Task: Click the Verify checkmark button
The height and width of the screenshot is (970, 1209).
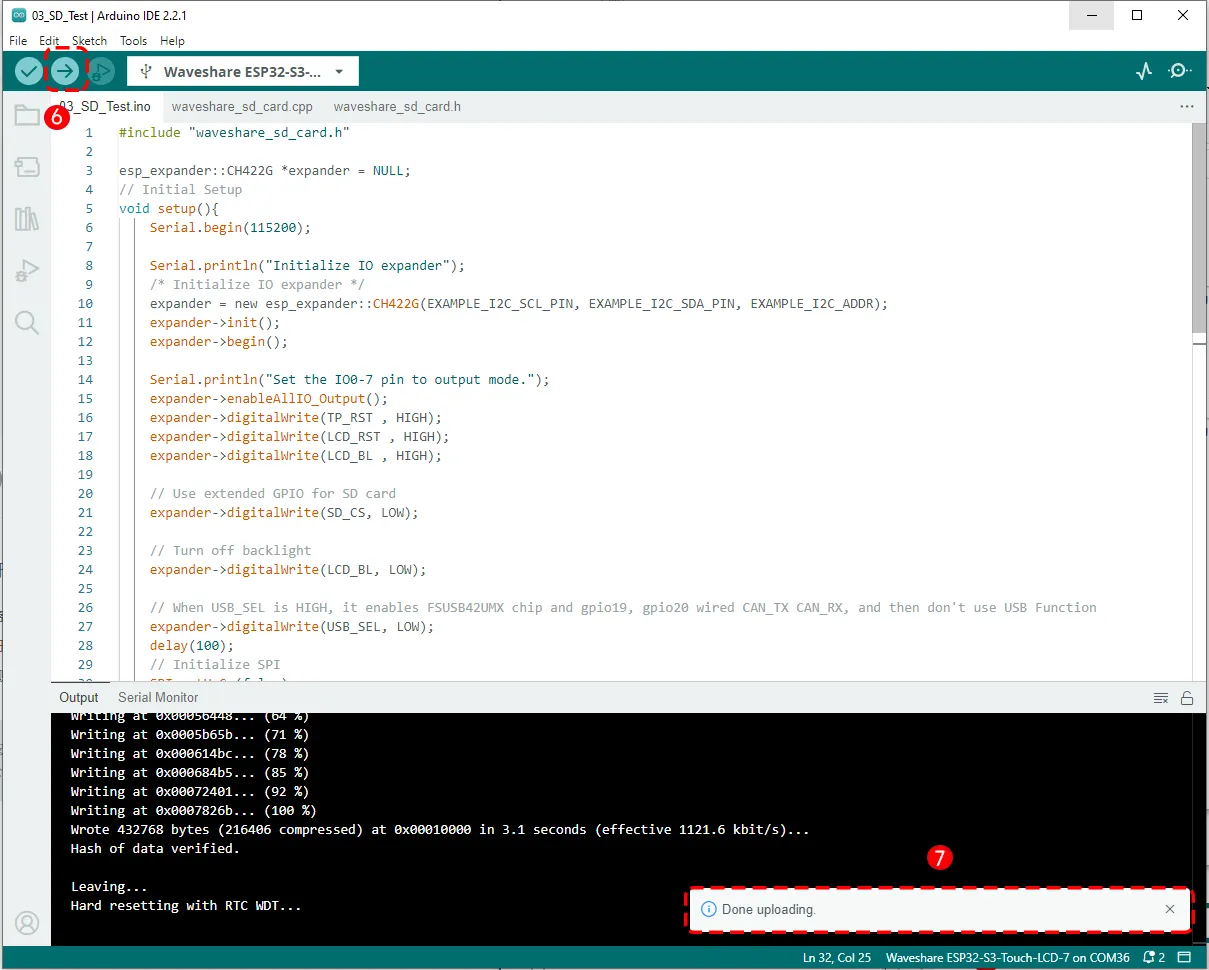Action: 29,71
